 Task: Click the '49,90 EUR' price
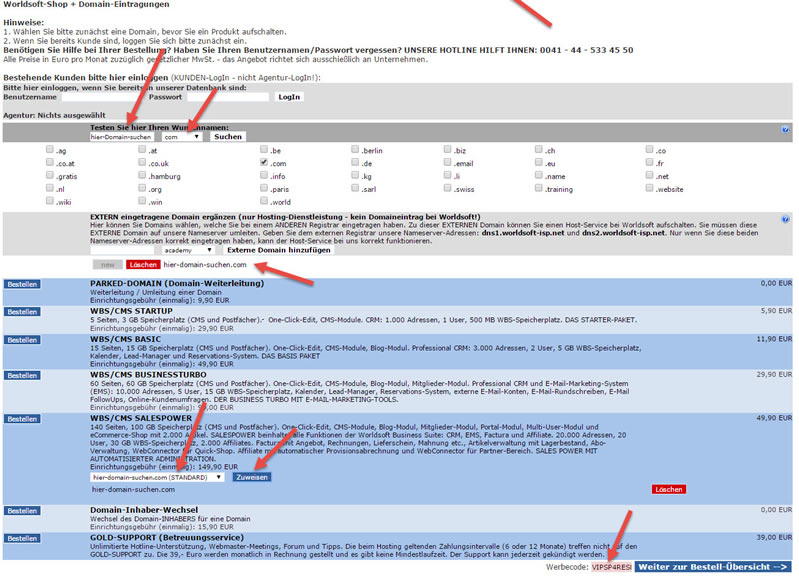pyautogui.click(x=774, y=418)
